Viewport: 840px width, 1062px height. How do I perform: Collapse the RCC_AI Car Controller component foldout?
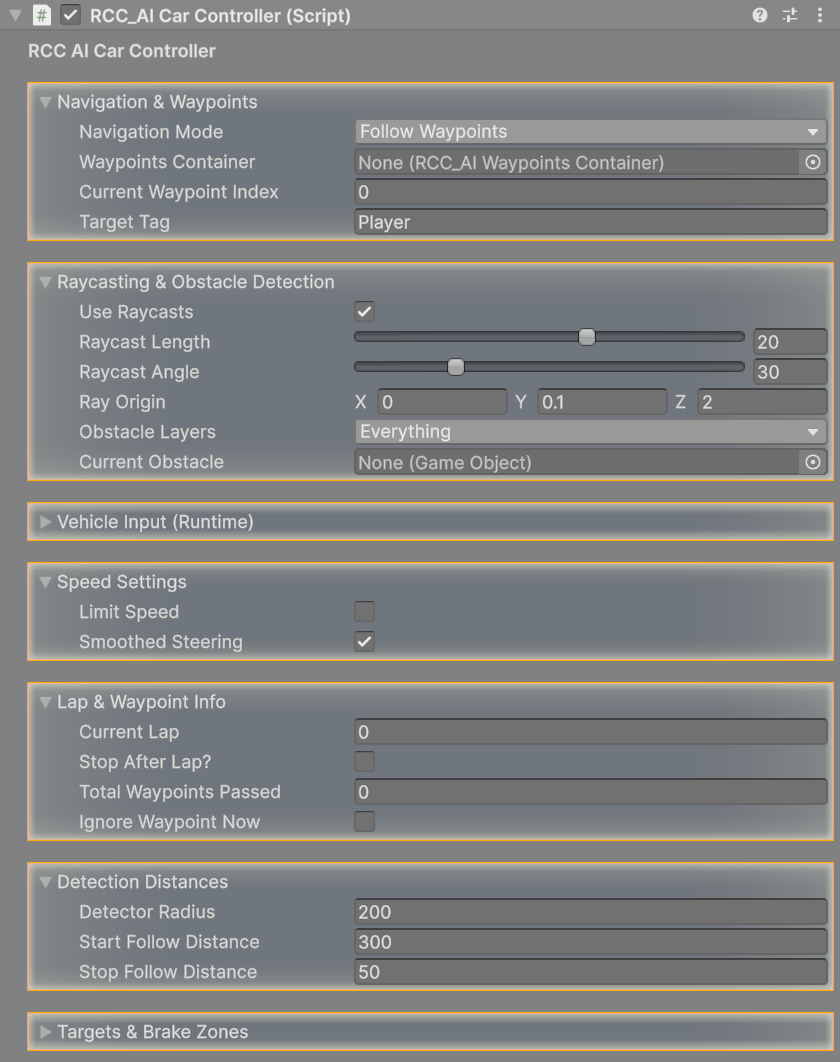click(x=15, y=15)
